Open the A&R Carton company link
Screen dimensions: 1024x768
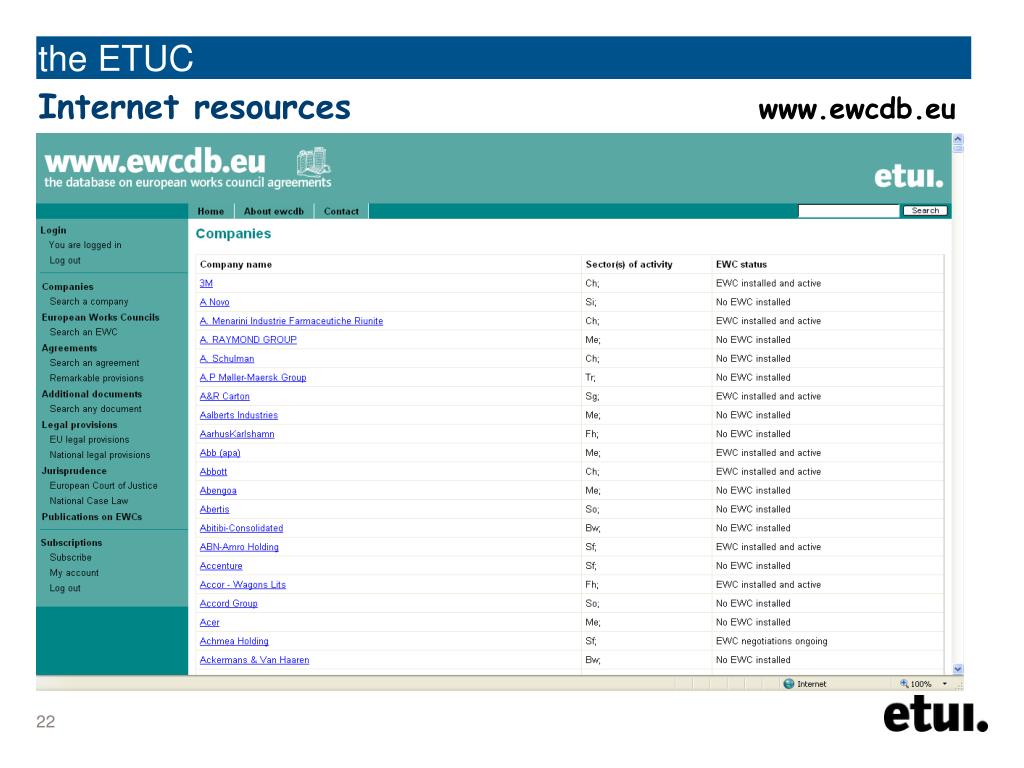(x=225, y=396)
